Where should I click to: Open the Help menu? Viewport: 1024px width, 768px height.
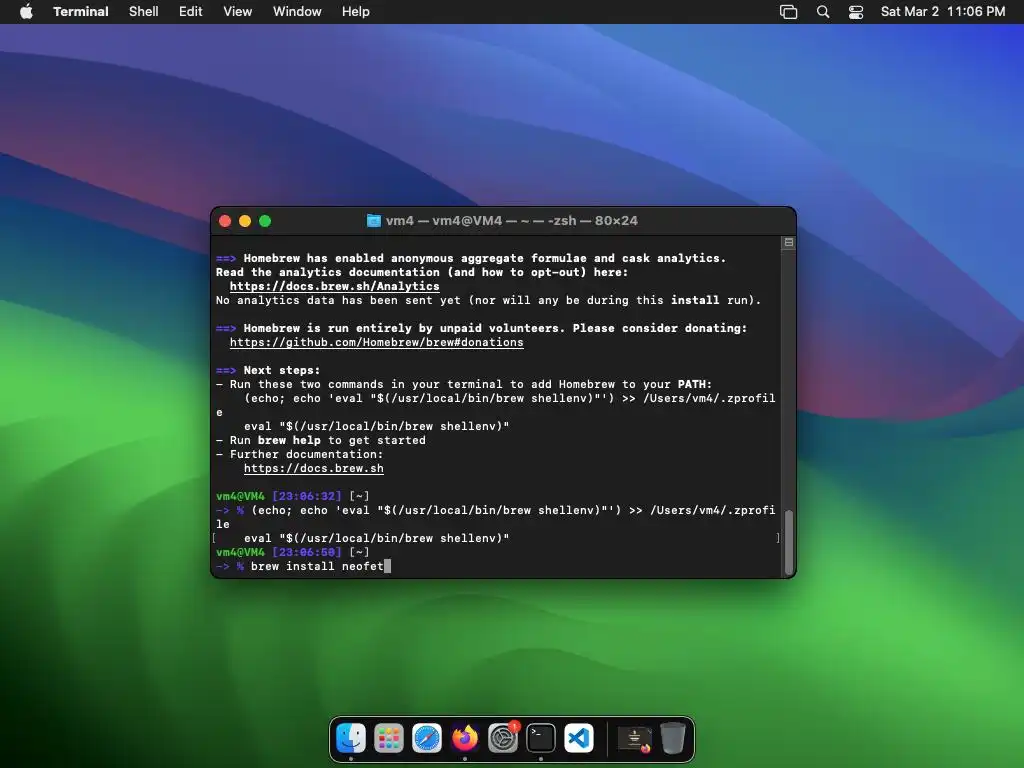[x=356, y=12]
